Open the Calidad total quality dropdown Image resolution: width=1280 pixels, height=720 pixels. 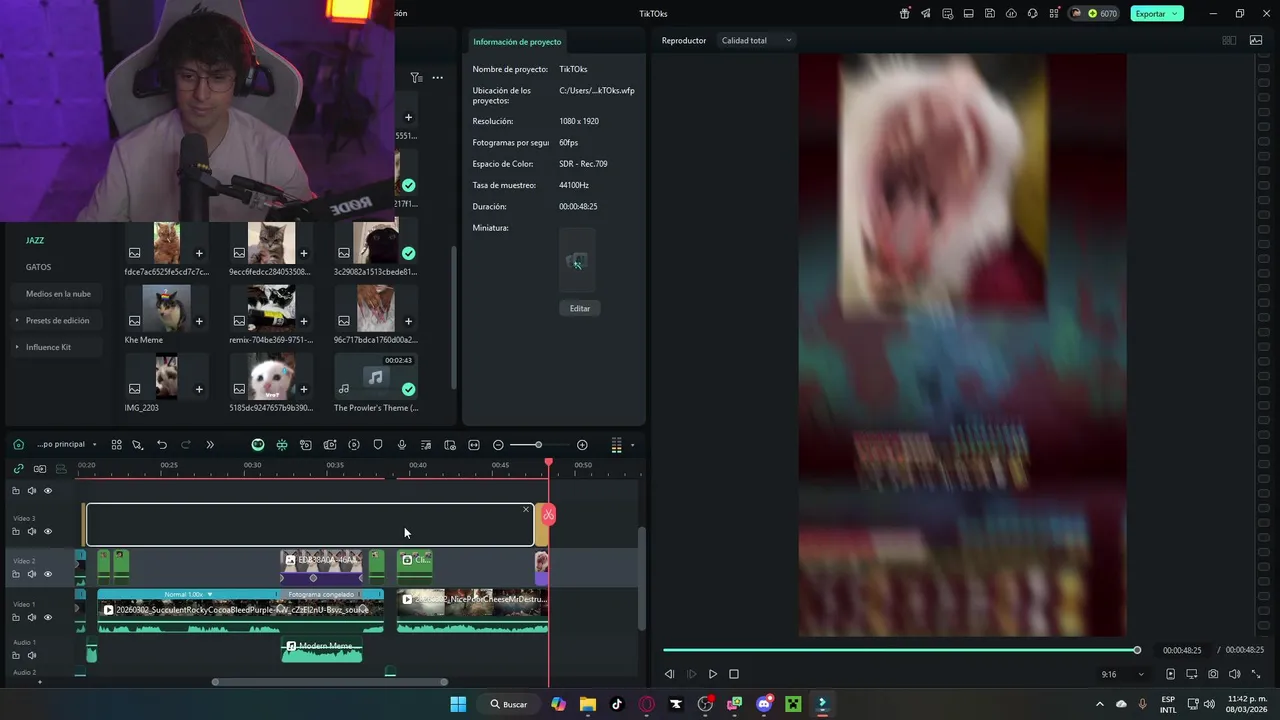[x=757, y=41]
